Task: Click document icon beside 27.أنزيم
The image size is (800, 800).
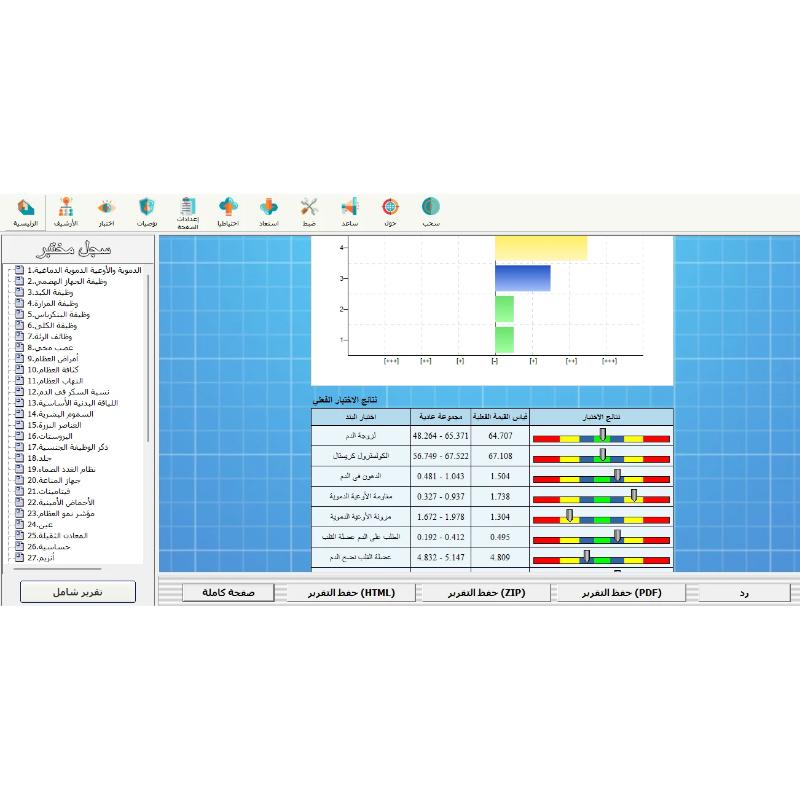Action: (x=19, y=558)
